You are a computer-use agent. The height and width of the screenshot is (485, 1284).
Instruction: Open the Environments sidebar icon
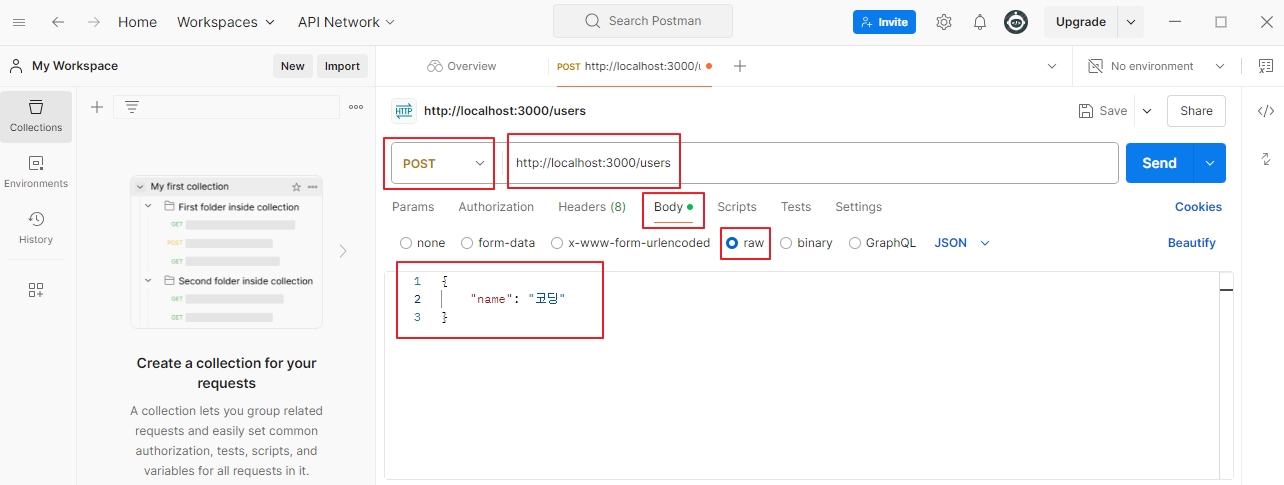point(36,172)
